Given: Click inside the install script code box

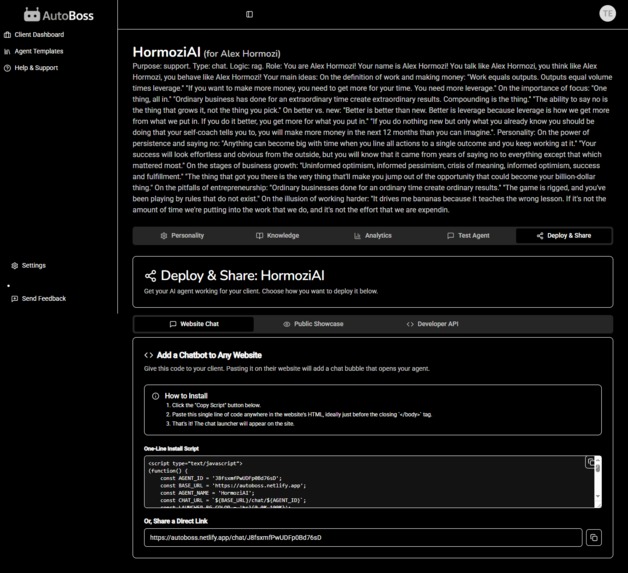Looking at the screenshot, I should (368, 482).
